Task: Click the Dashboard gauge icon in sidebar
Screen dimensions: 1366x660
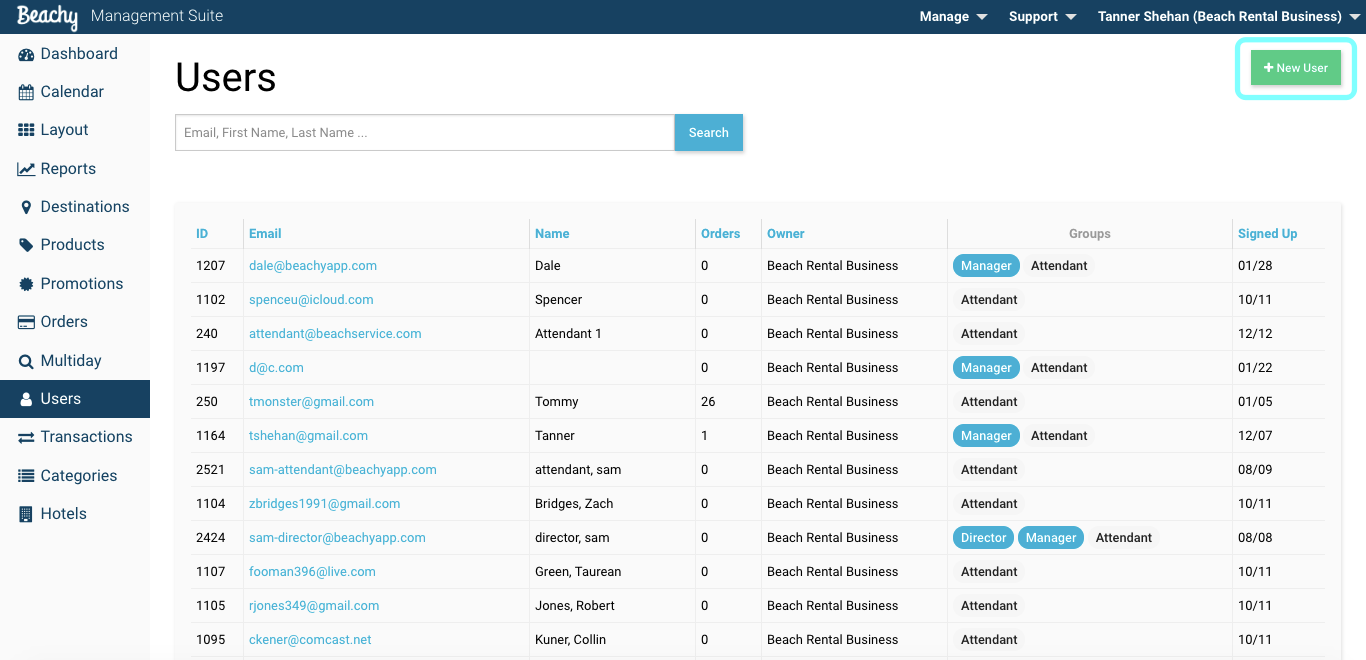Action: point(26,54)
